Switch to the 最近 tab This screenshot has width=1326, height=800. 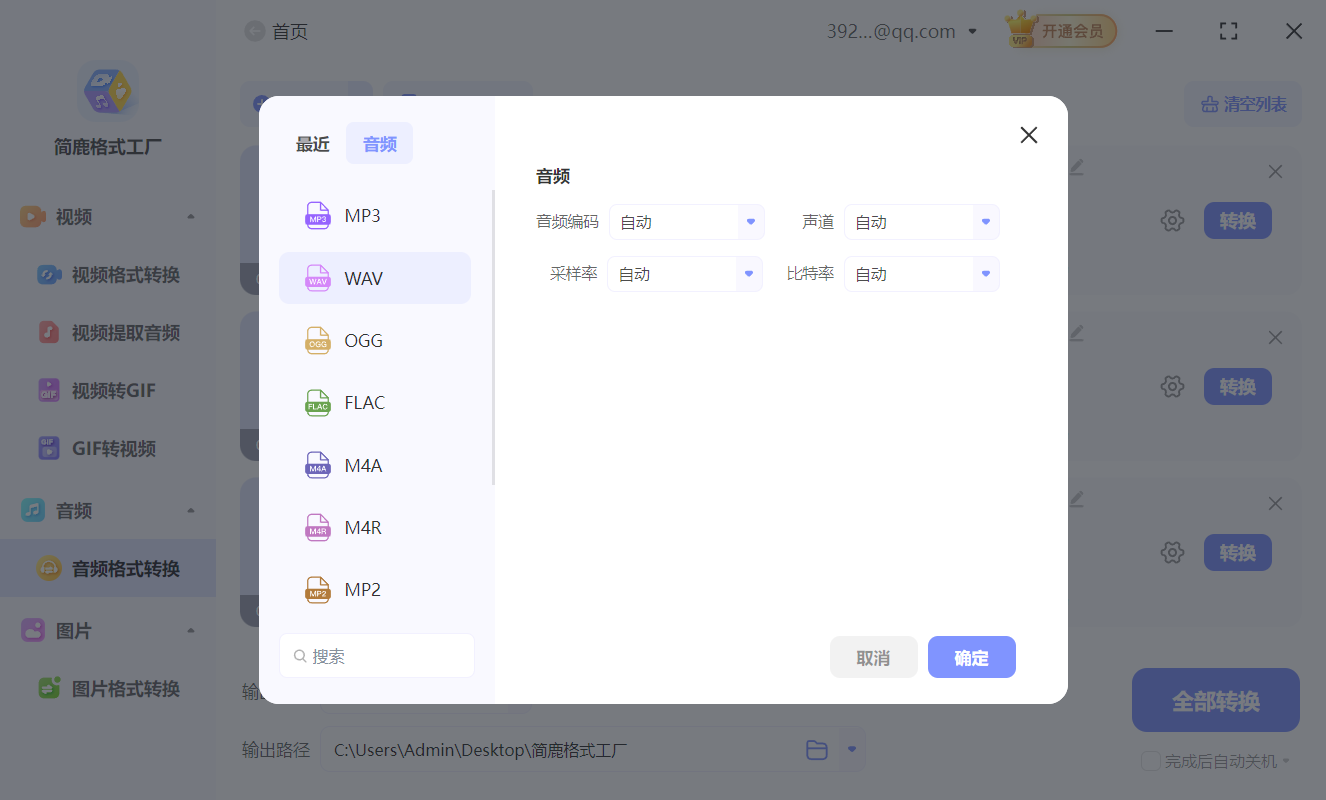313,143
